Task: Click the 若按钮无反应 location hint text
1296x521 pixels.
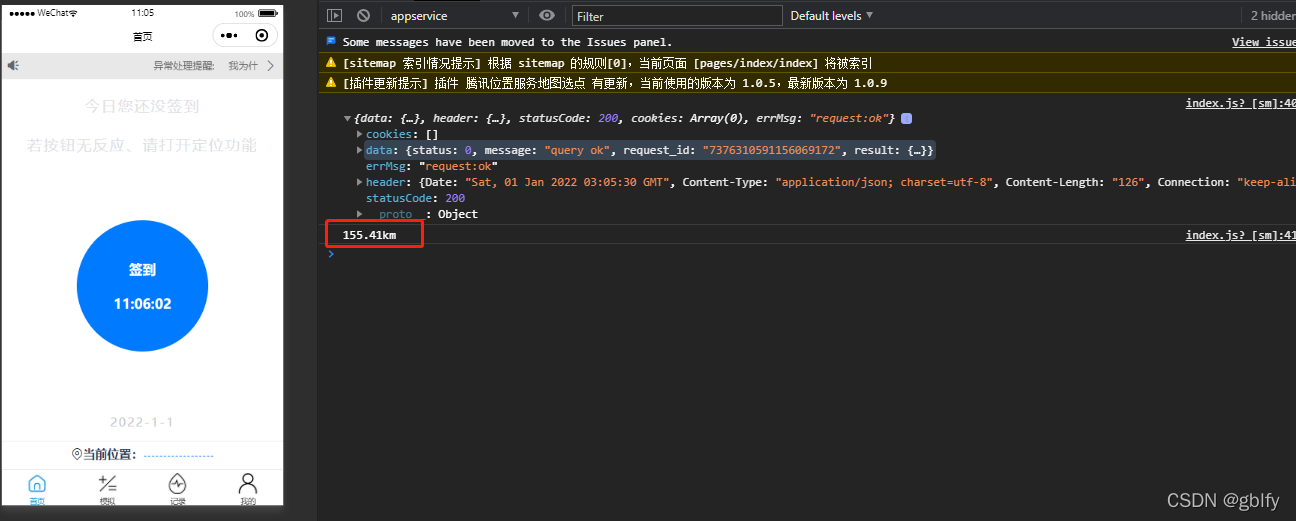Action: pos(142,146)
